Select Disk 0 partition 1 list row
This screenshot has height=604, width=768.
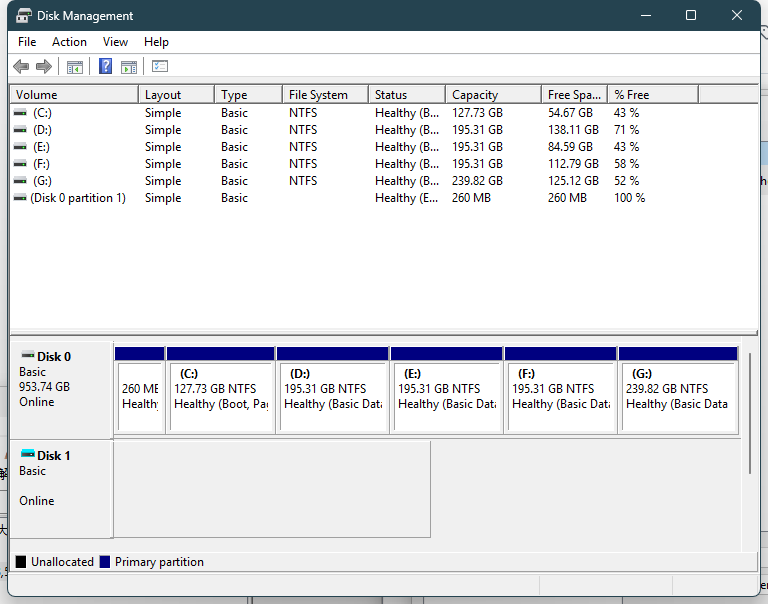point(78,198)
